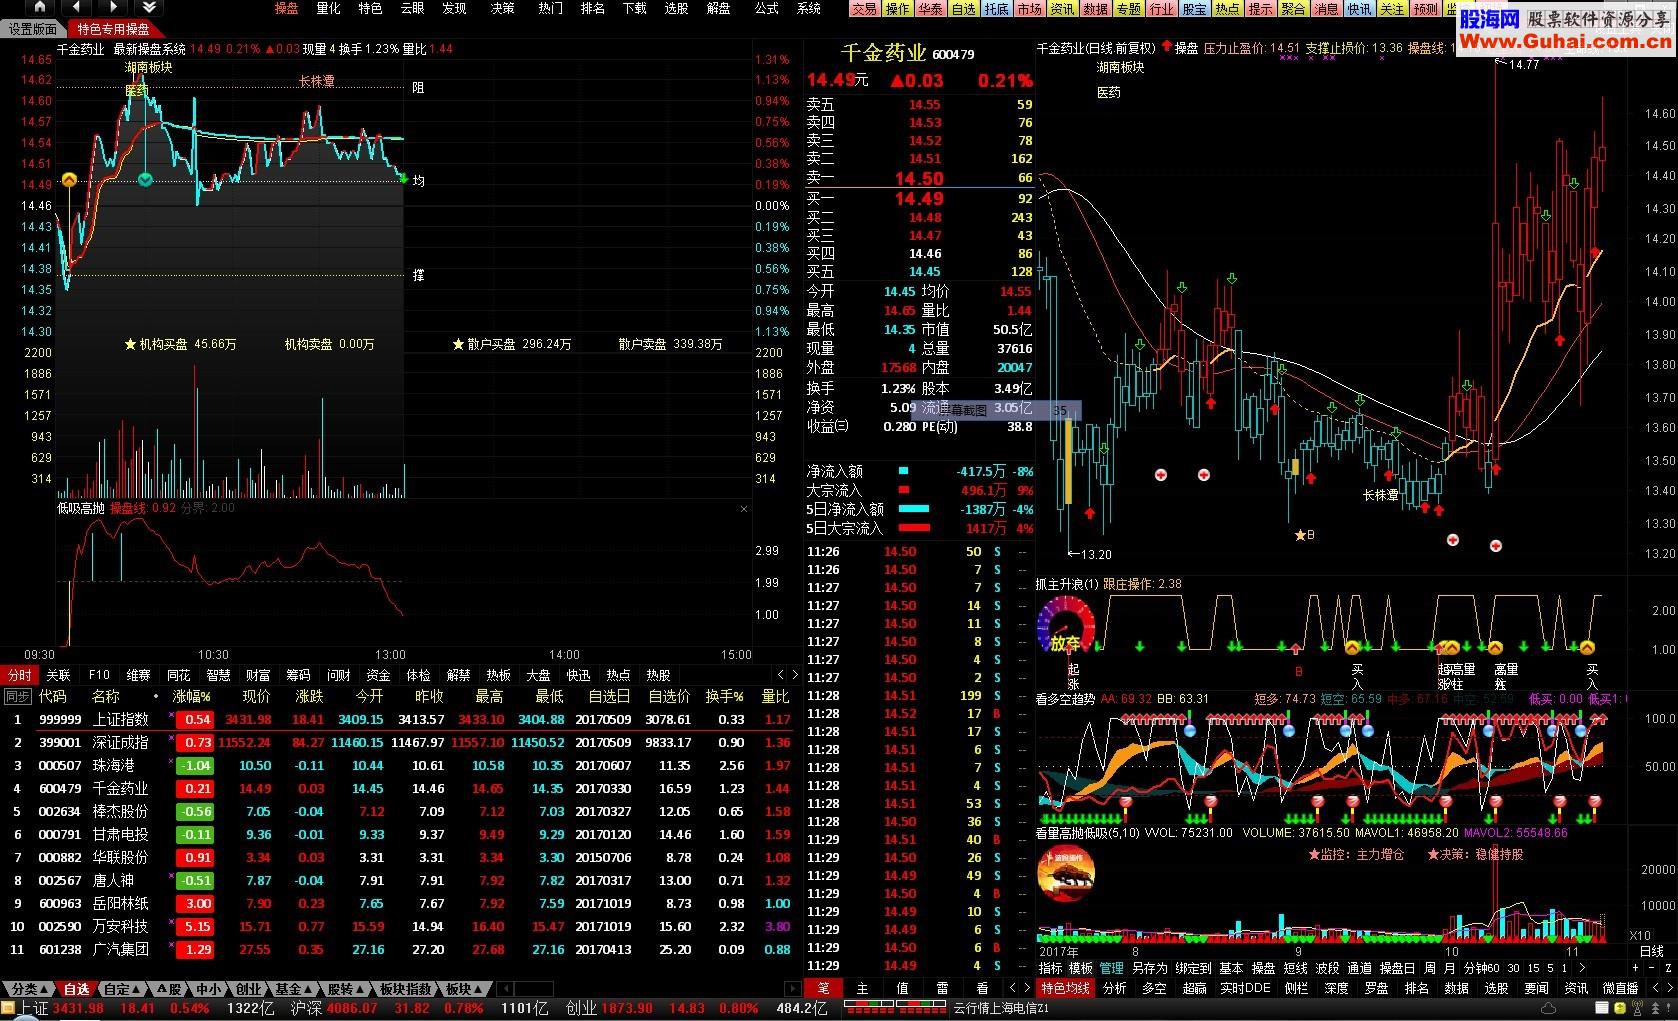Open the 云眼 menu
1678x1021 pixels.
tap(412, 8)
